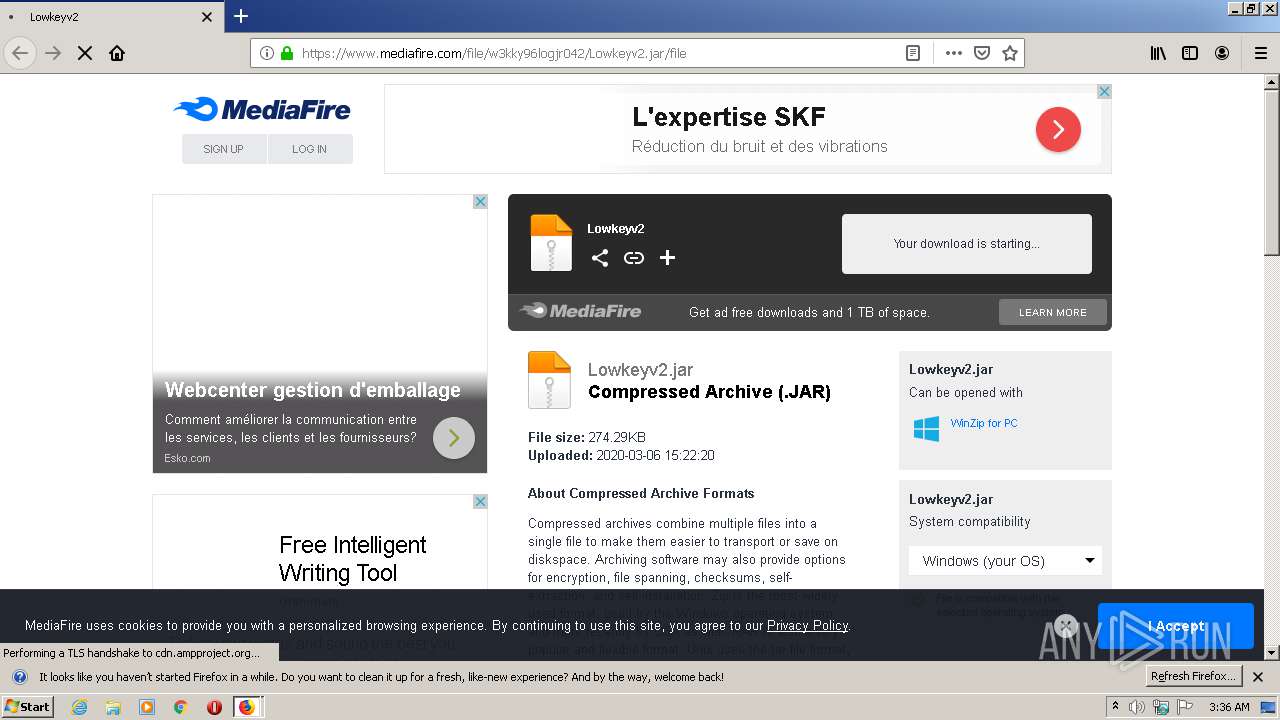1280x720 pixels.
Task: Click the taskbar clock 3:36 AM
Action: (1229, 707)
